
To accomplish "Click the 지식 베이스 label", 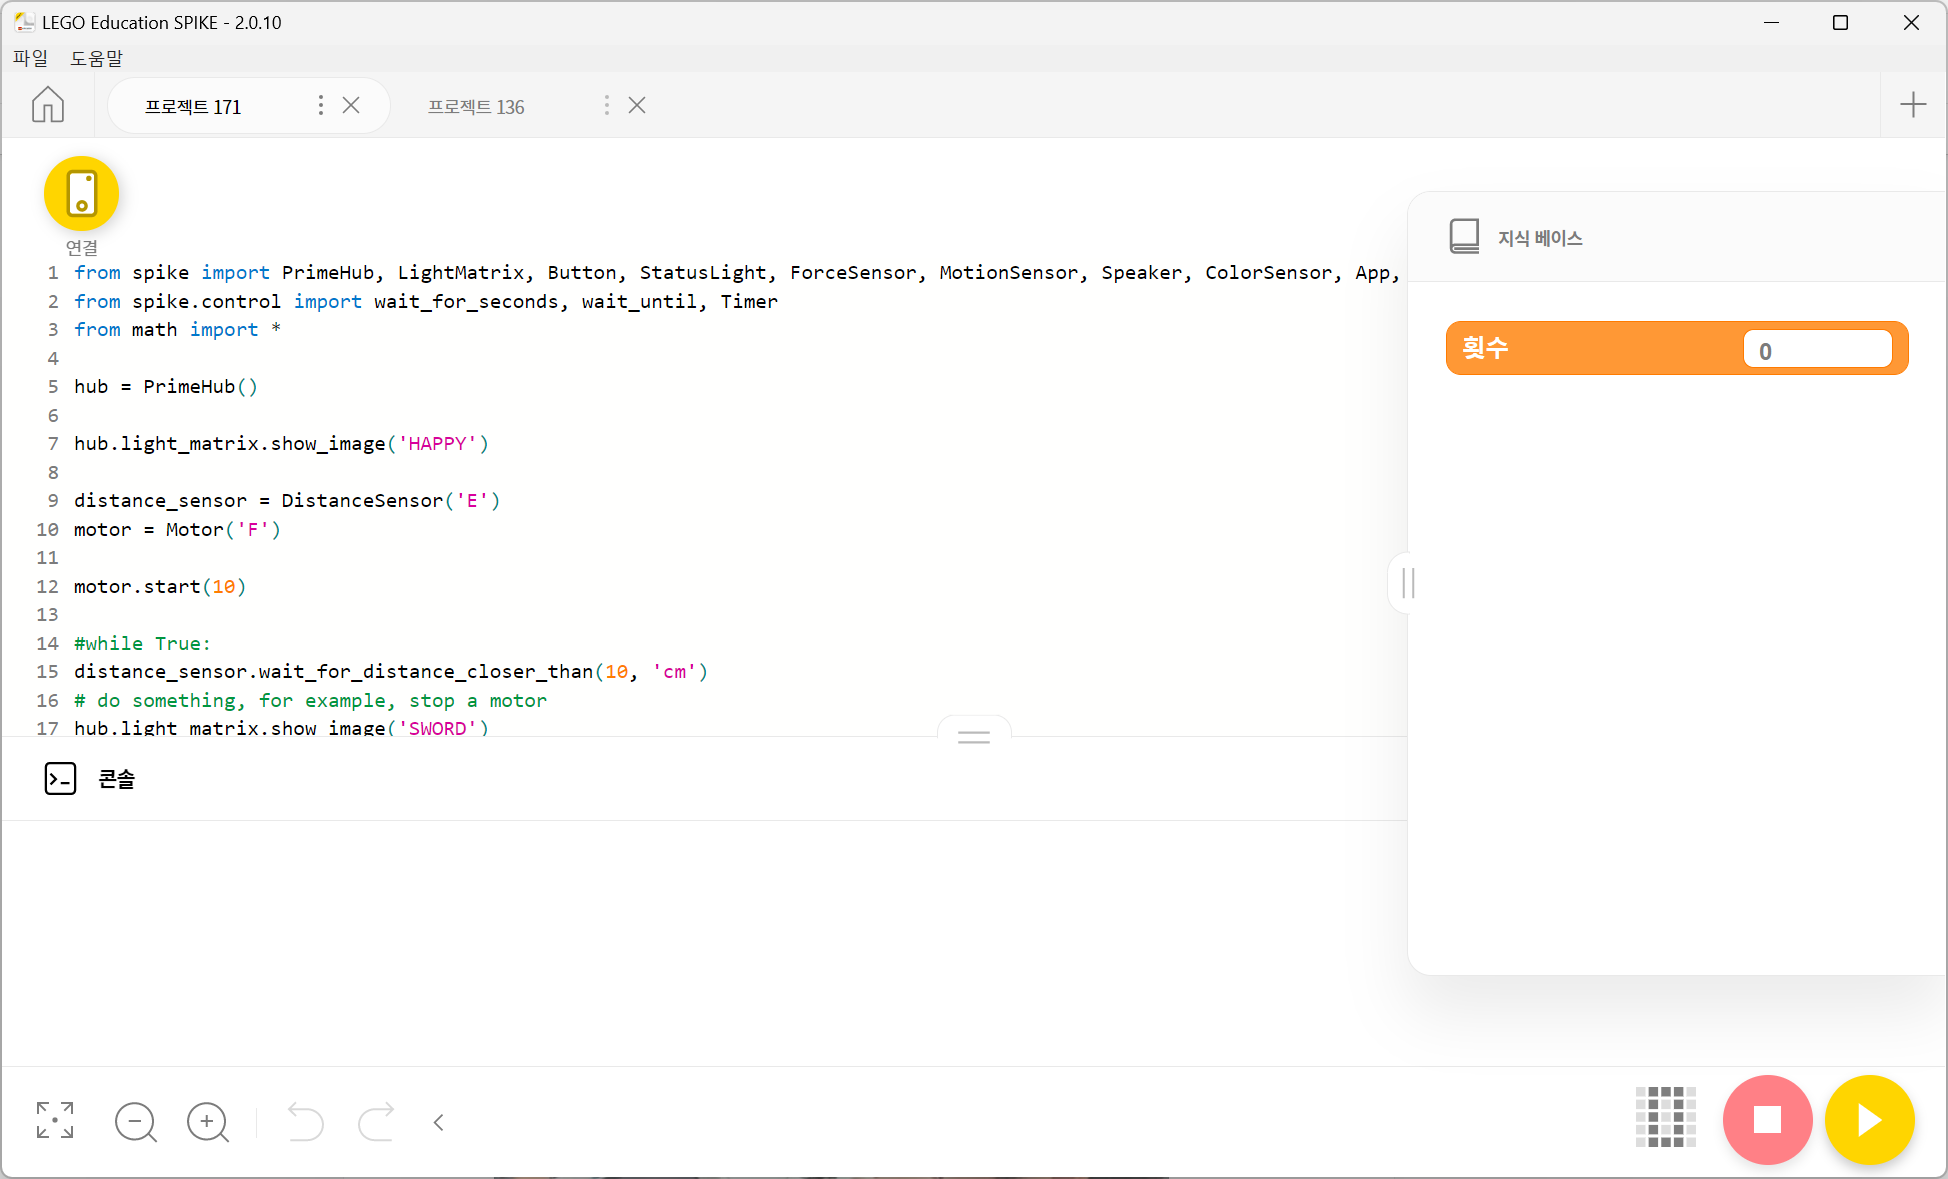I will 1539,238.
